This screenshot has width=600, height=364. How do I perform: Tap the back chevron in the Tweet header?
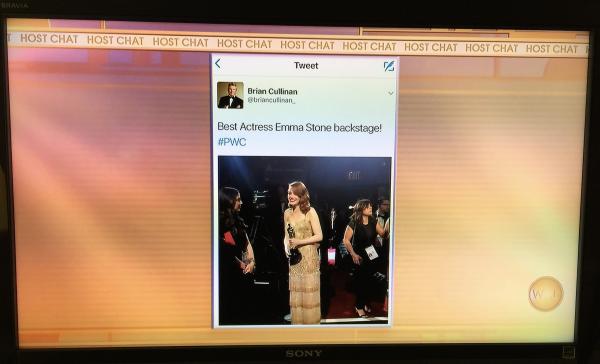click(x=218, y=64)
